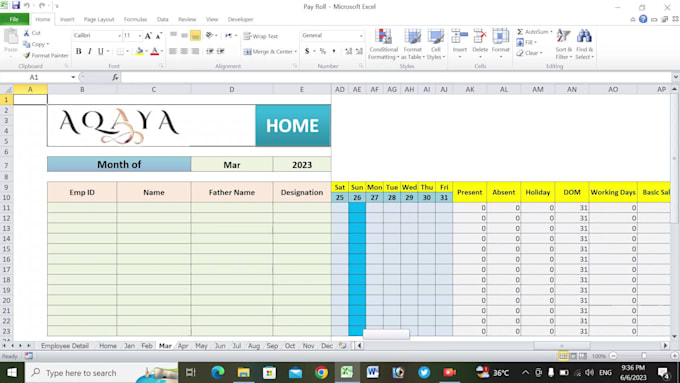
Task: Open Conditional Formatting menu
Action: [x=383, y=44]
